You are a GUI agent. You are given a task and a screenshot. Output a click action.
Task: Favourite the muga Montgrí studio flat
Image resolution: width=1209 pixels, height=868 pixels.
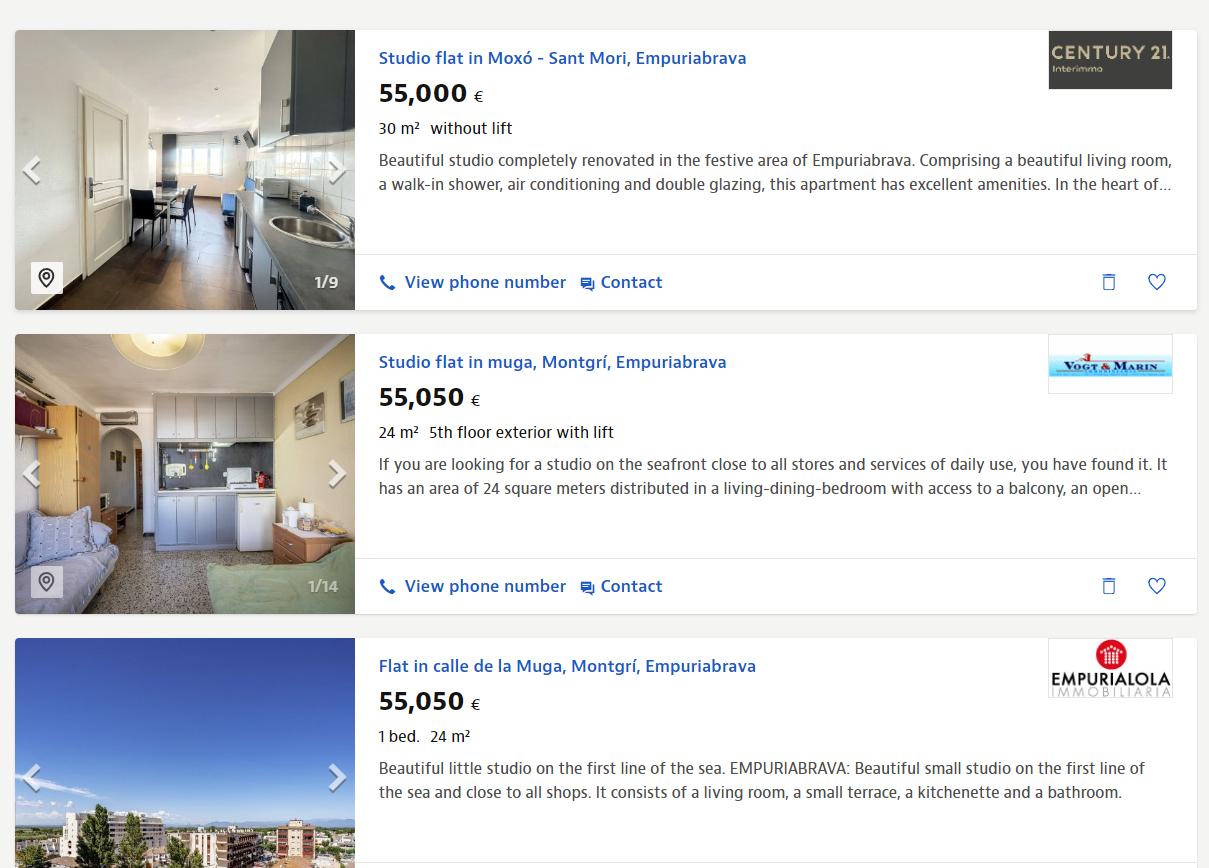1156,586
